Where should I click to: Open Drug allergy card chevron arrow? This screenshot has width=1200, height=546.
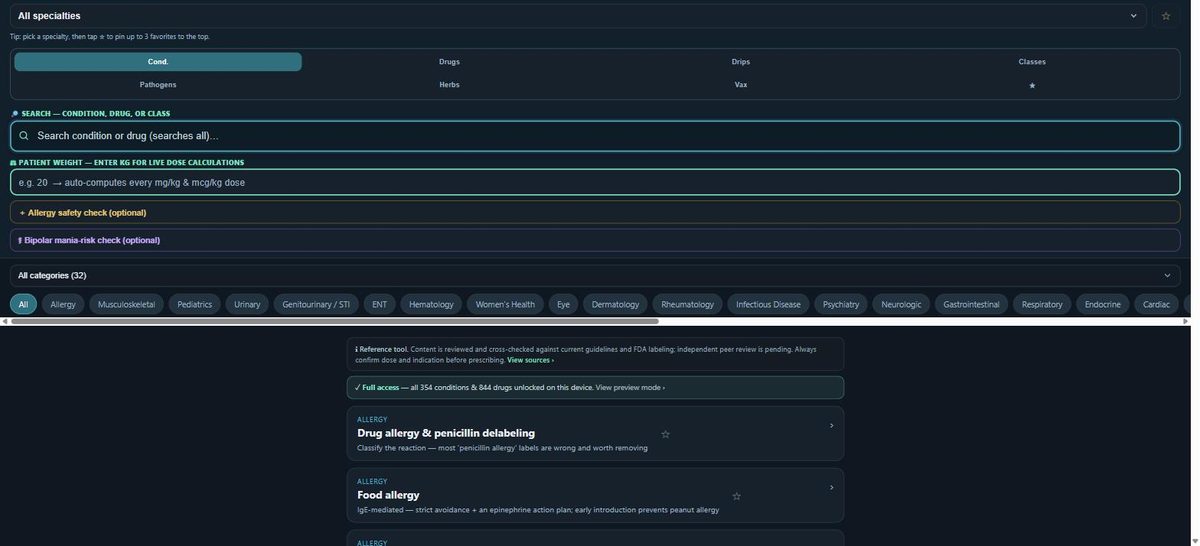831,425
